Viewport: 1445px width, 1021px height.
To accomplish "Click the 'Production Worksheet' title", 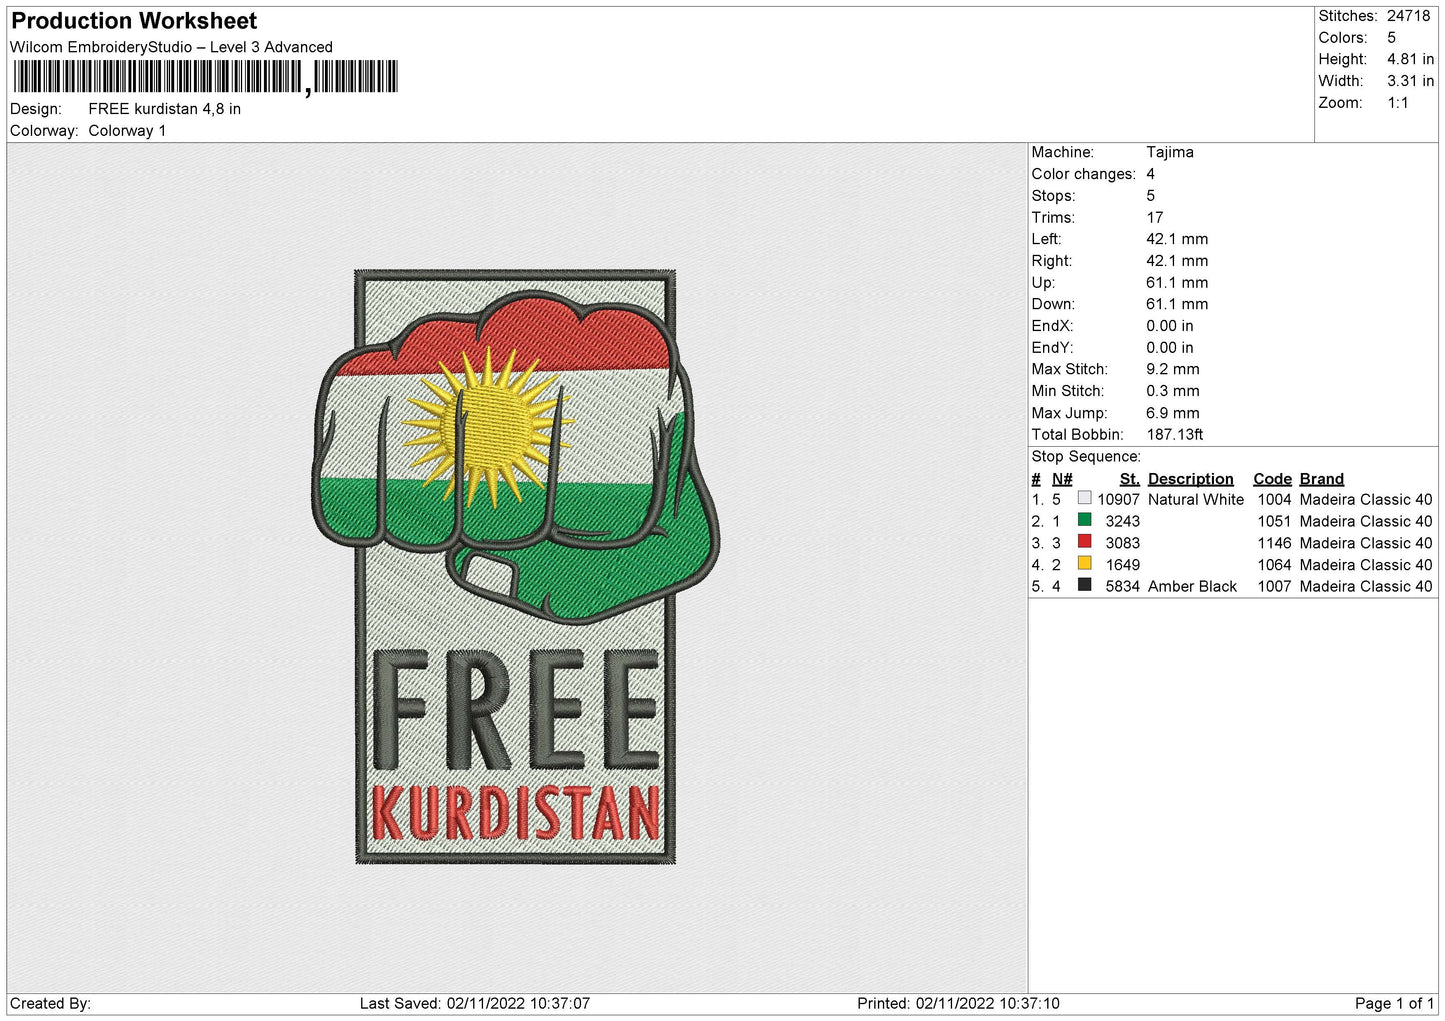I will click(x=134, y=21).
